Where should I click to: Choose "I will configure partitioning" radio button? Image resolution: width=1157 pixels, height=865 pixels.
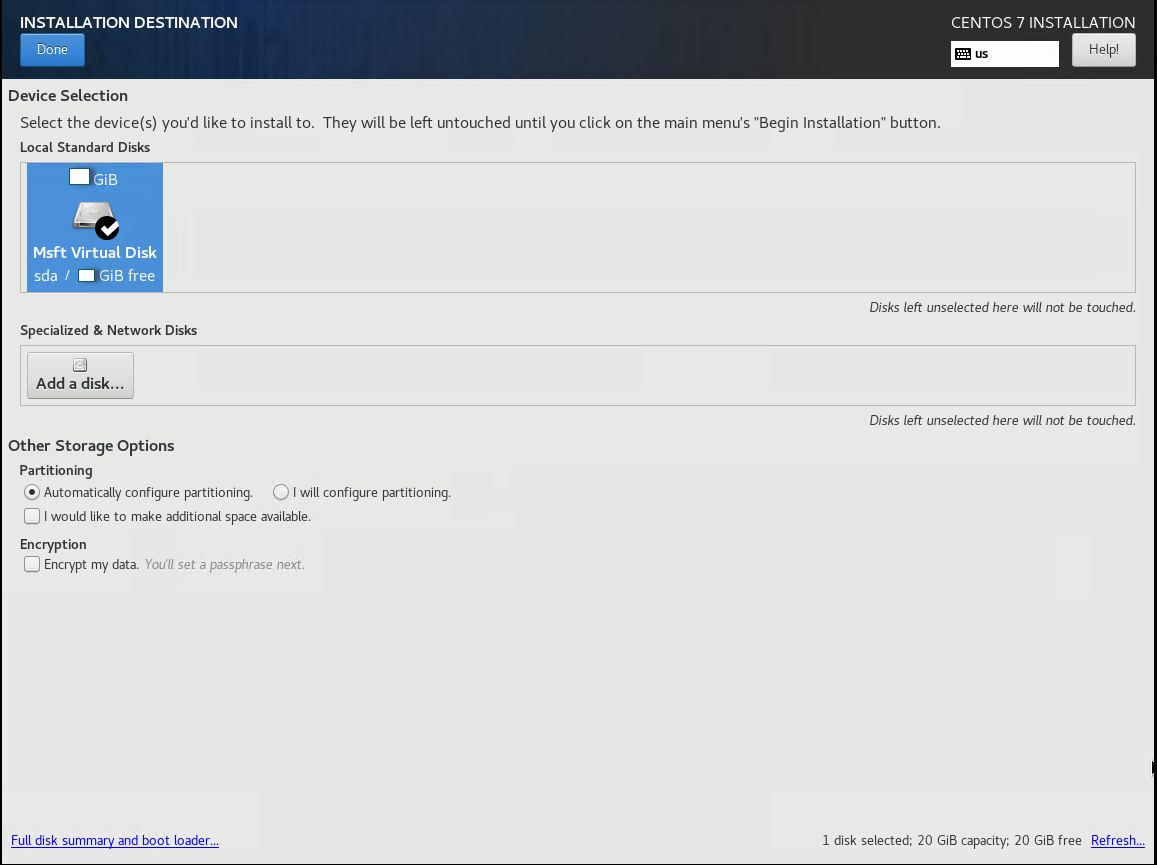[281, 492]
